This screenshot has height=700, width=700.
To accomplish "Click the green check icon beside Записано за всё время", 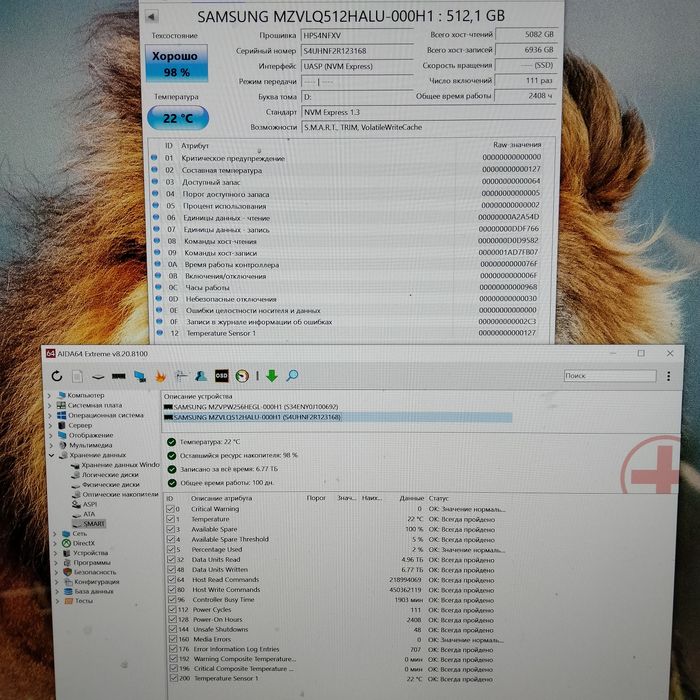I will tap(171, 469).
